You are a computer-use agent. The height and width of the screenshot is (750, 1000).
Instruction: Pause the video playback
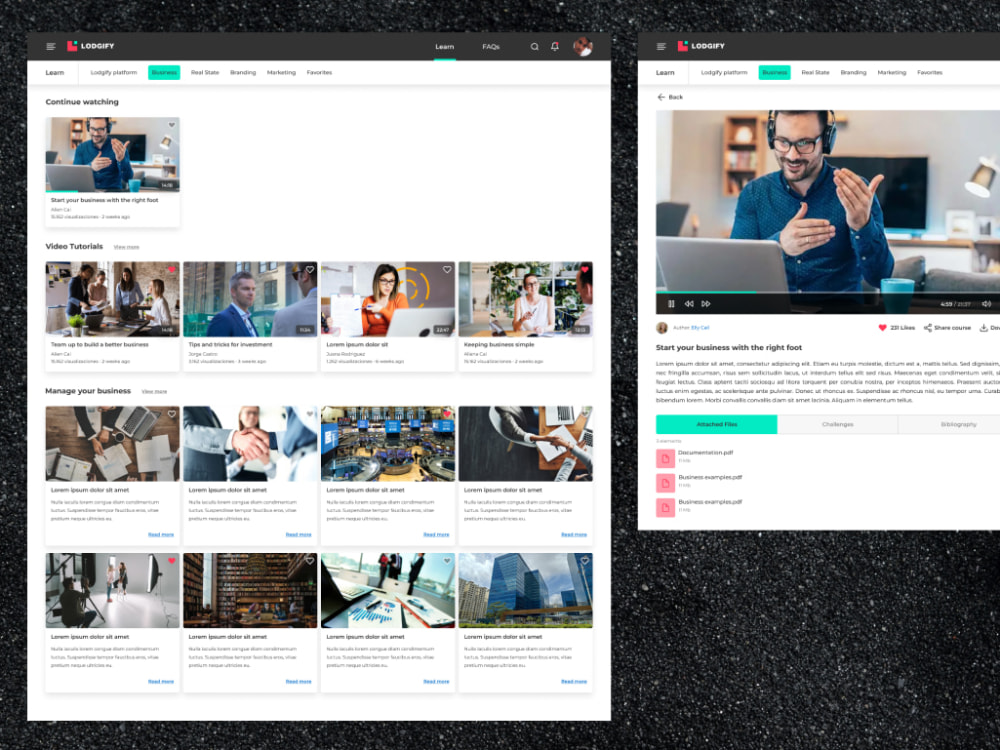[x=671, y=304]
